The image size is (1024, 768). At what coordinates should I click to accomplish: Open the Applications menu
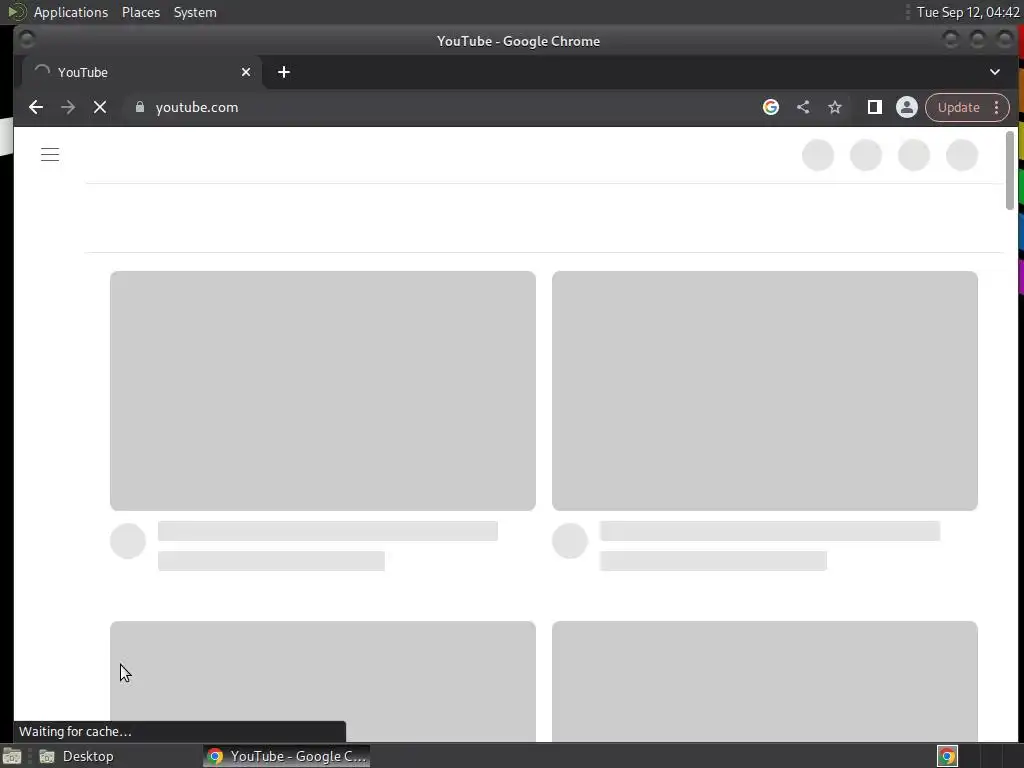tap(71, 12)
